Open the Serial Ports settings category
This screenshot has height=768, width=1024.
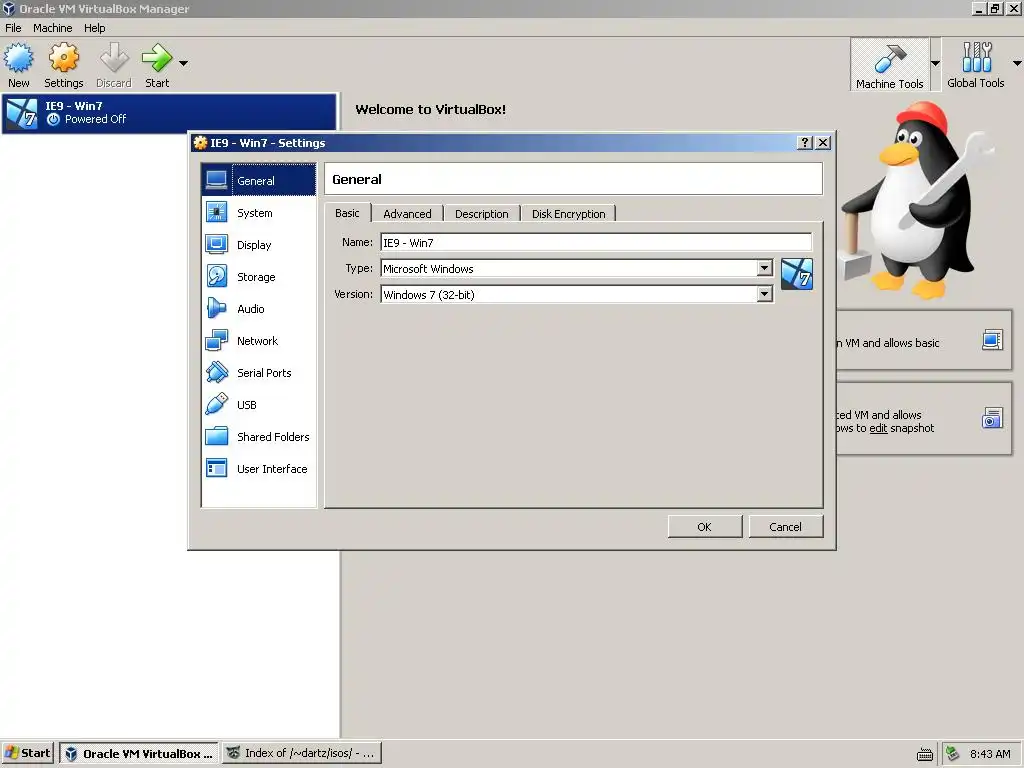259,373
